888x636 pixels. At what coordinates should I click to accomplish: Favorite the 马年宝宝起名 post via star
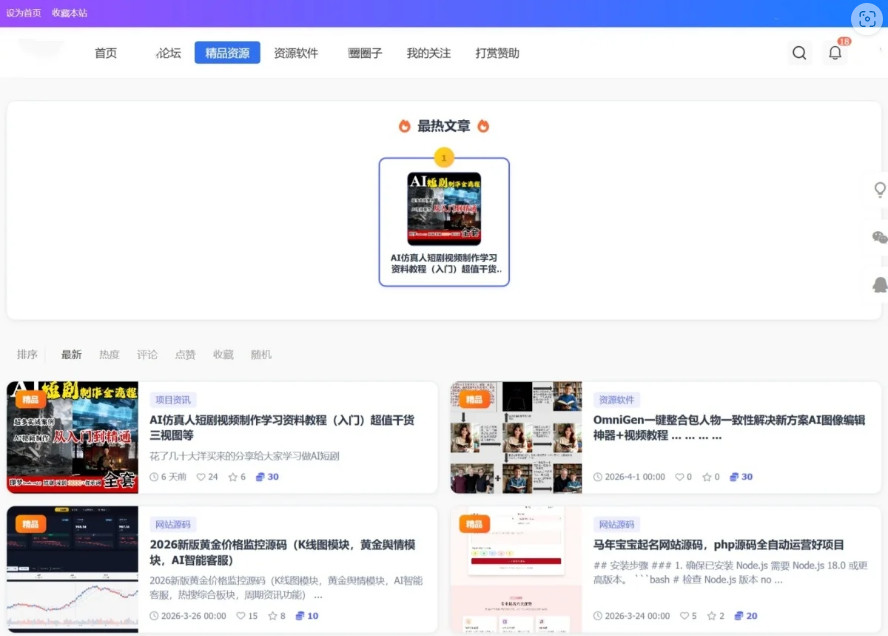(711, 616)
